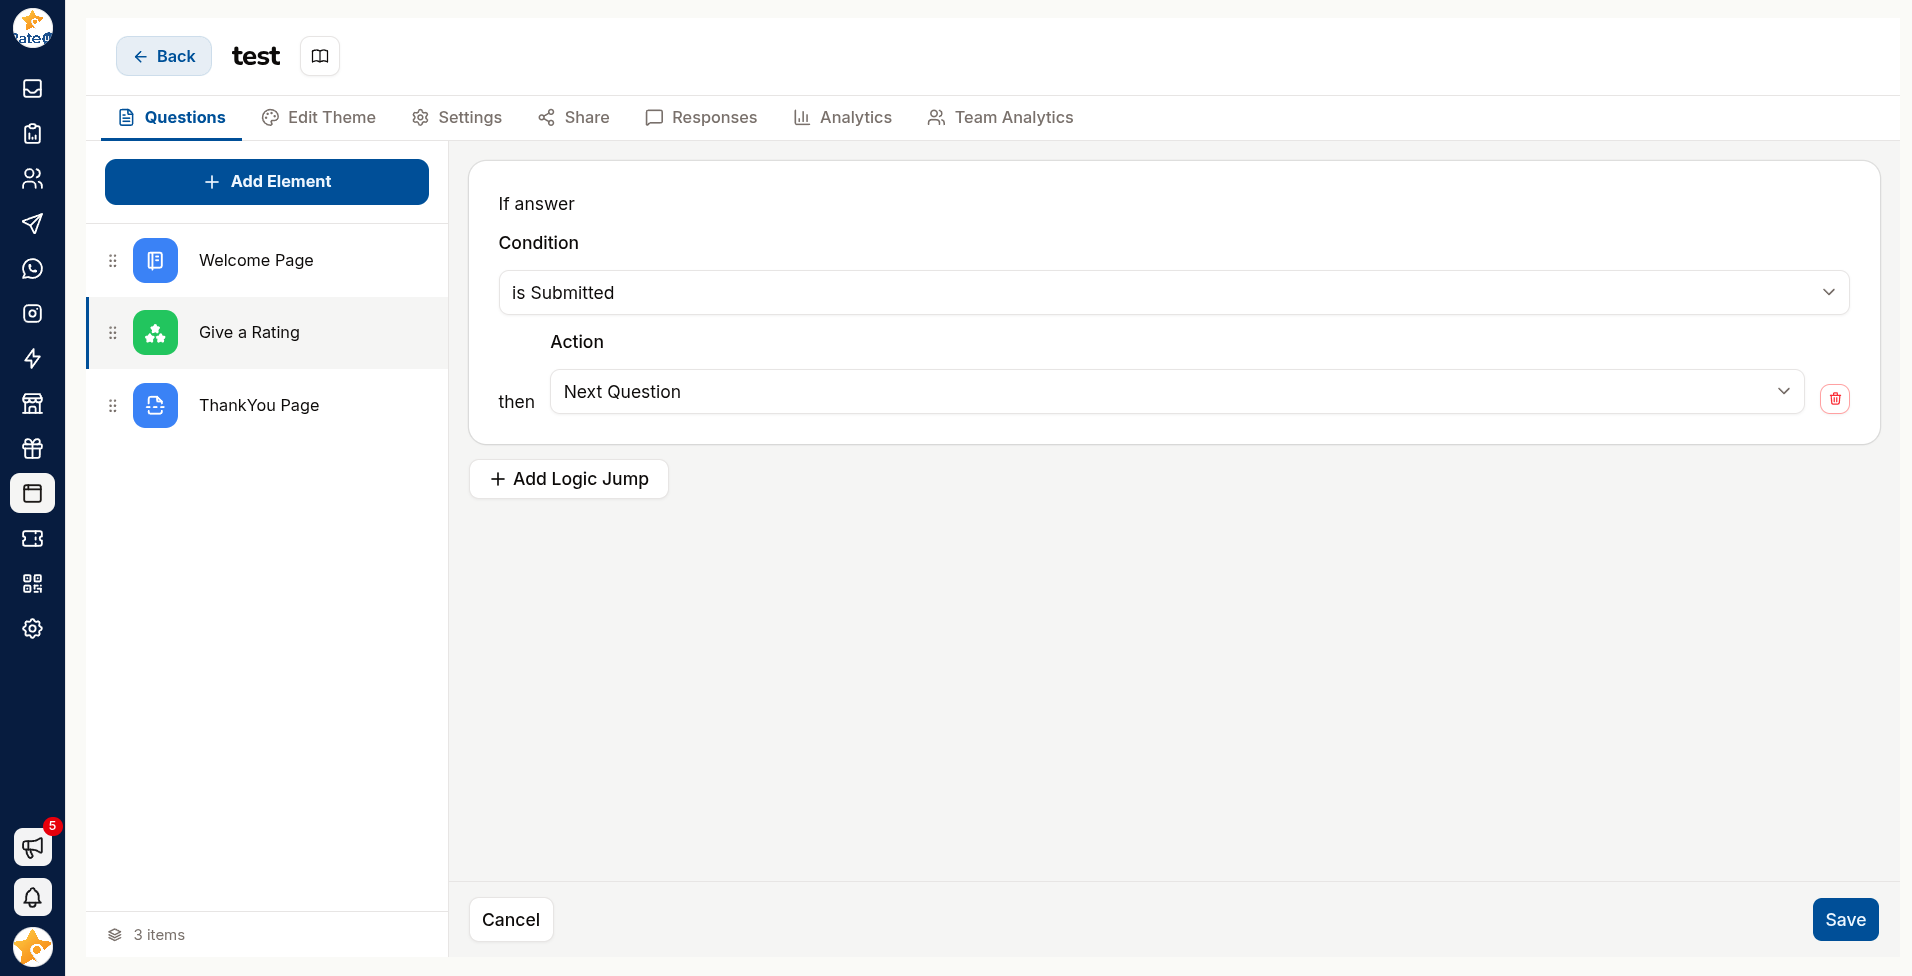This screenshot has width=1912, height=976.
Task: Open the WhatsApp icon in sidebar
Action: (x=32, y=269)
